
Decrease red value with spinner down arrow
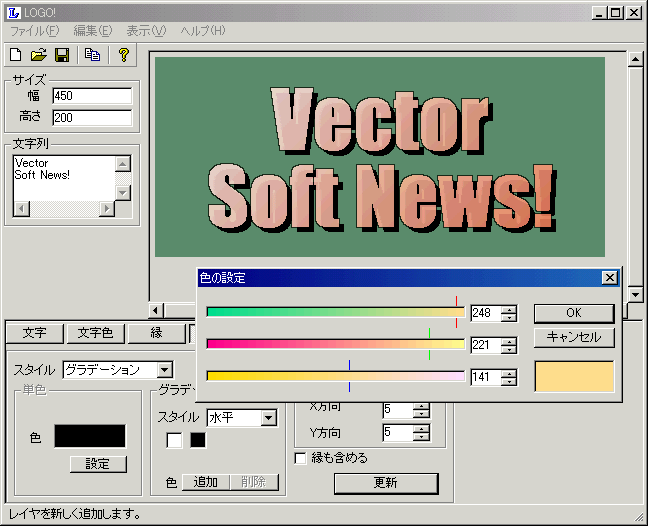pos(509,317)
